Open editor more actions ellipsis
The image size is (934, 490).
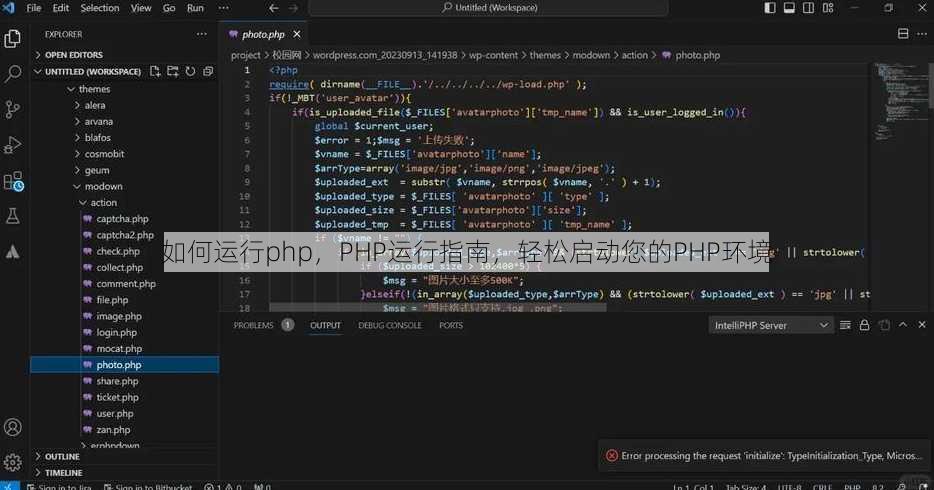(x=921, y=34)
